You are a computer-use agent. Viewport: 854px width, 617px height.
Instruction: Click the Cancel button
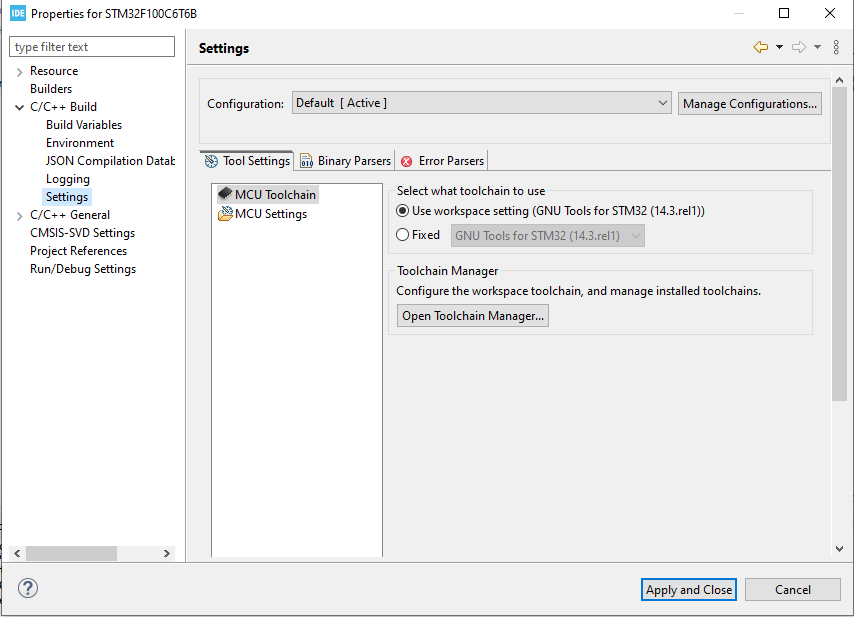[793, 590]
